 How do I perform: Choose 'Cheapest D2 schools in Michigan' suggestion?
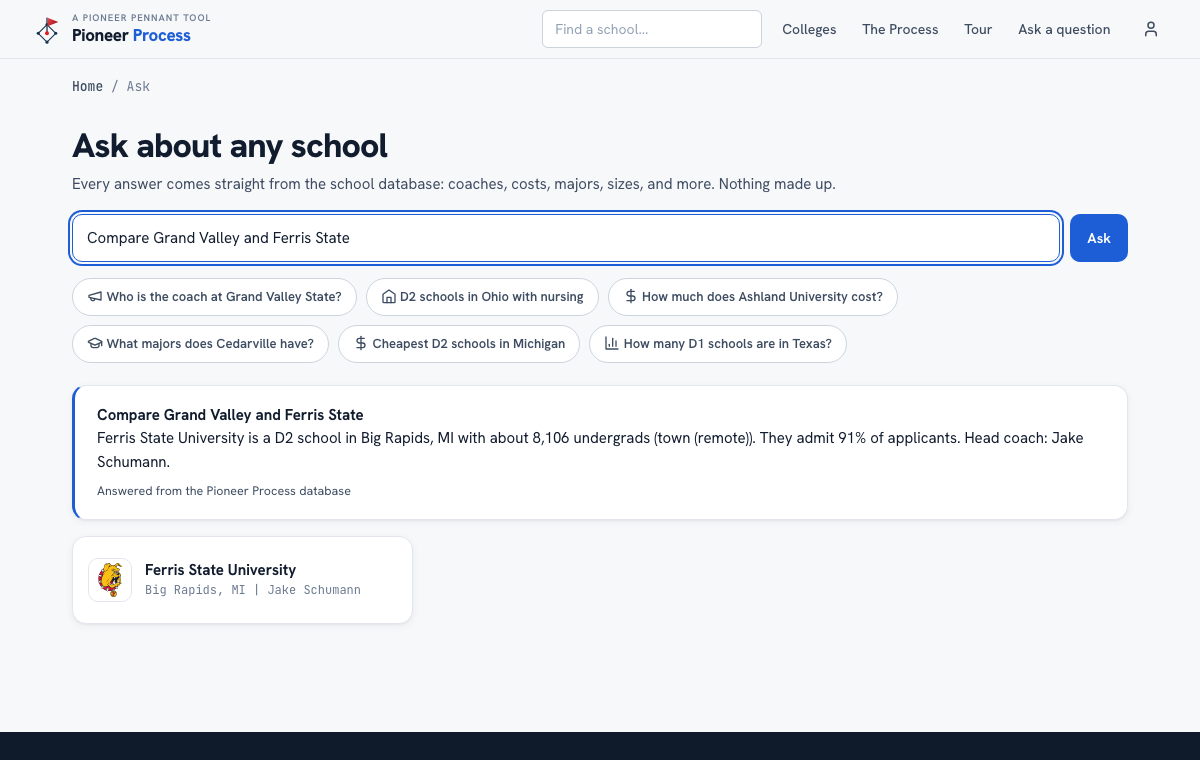tap(459, 344)
